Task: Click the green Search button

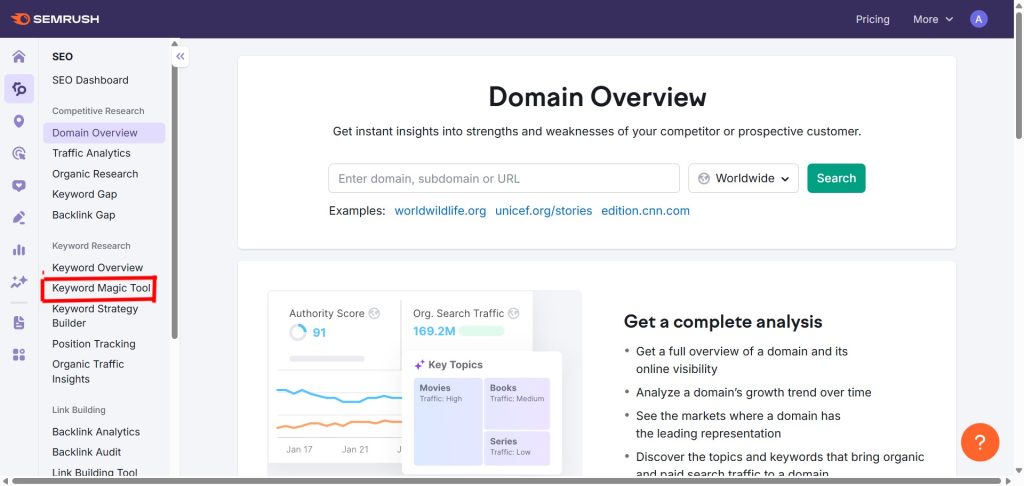Action: (x=835, y=178)
